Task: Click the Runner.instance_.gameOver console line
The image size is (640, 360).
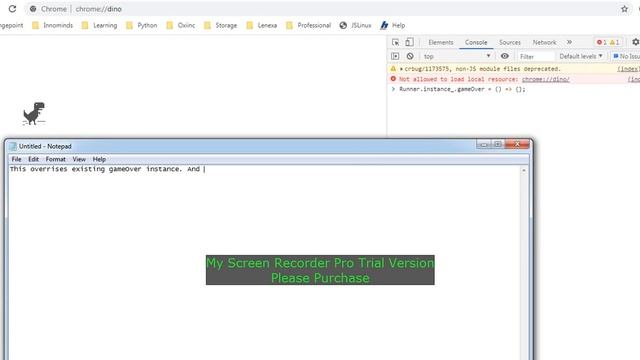Action: click(462, 89)
